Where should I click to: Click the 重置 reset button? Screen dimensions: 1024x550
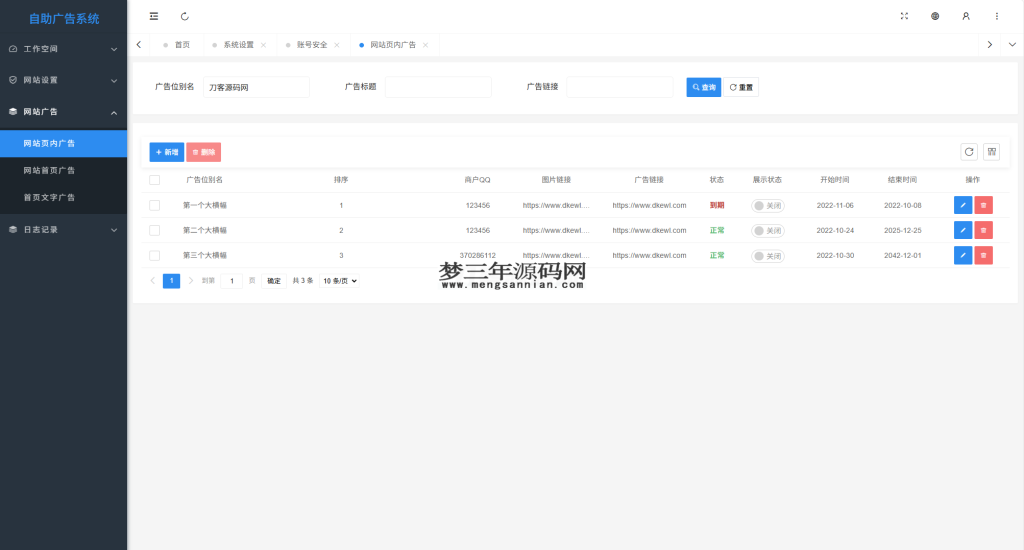[741, 87]
